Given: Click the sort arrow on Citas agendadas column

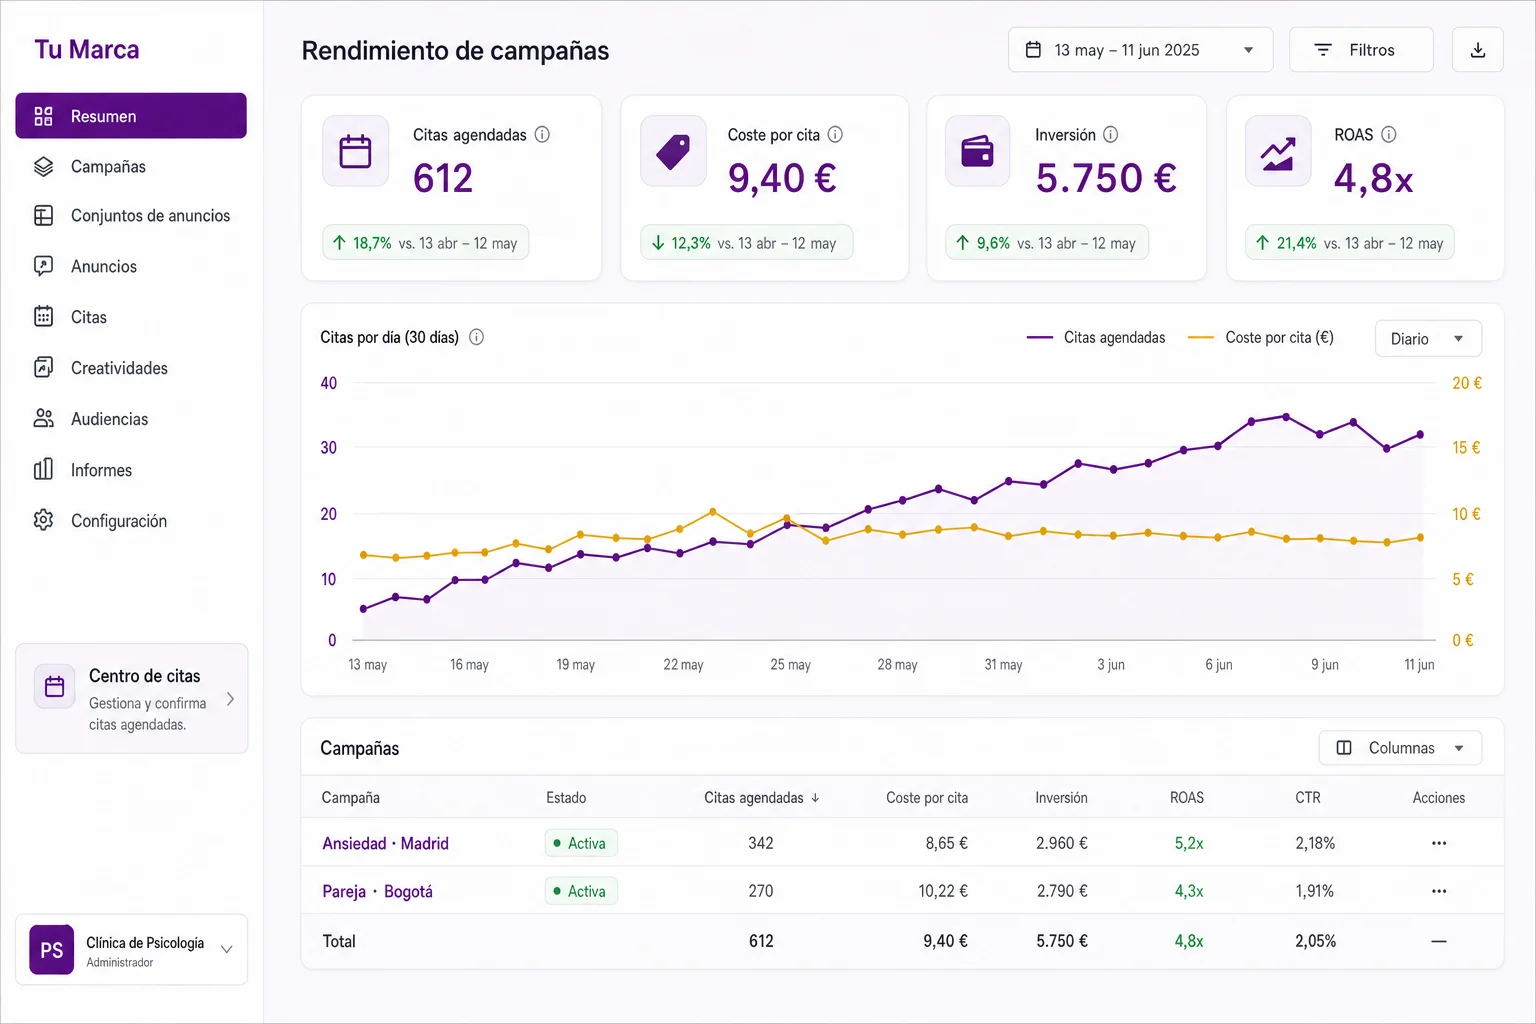Looking at the screenshot, I should pos(815,798).
